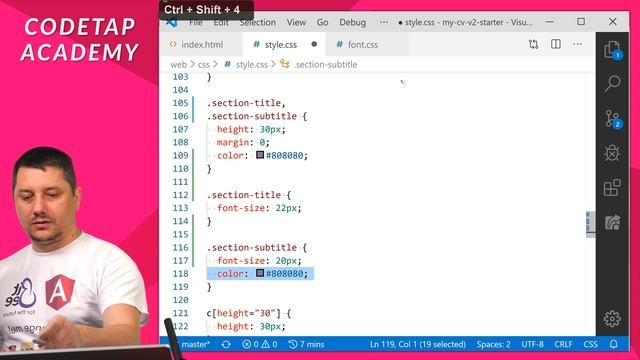Click the #808080 color swatch on line 118

pyautogui.click(x=260, y=273)
